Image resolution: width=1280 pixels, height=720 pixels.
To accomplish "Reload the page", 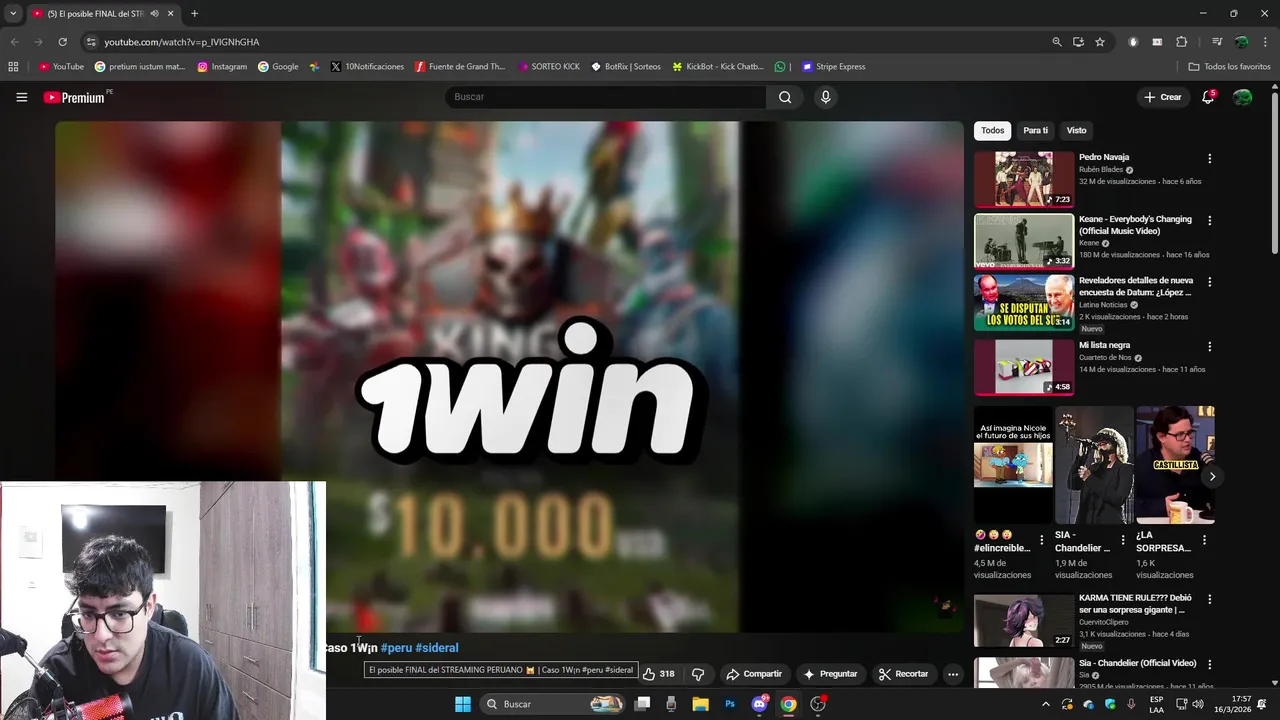I will click(x=62, y=42).
